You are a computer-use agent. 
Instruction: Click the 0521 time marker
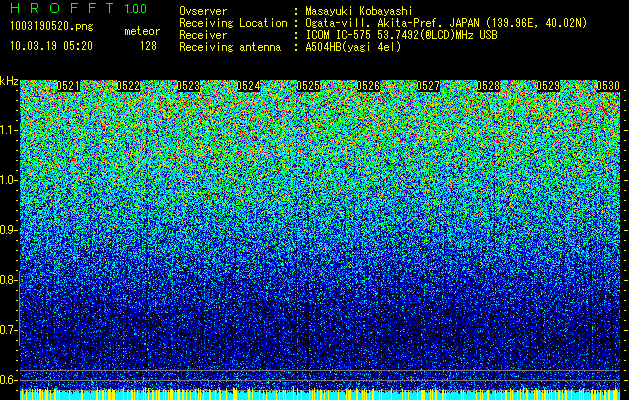click(68, 85)
